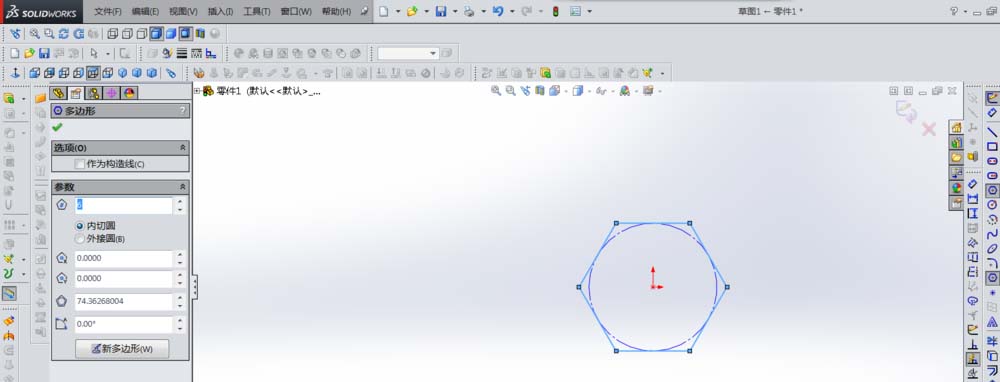
Task: Select the Rectangle tool in the right toolbar
Action: pyautogui.click(x=992, y=147)
